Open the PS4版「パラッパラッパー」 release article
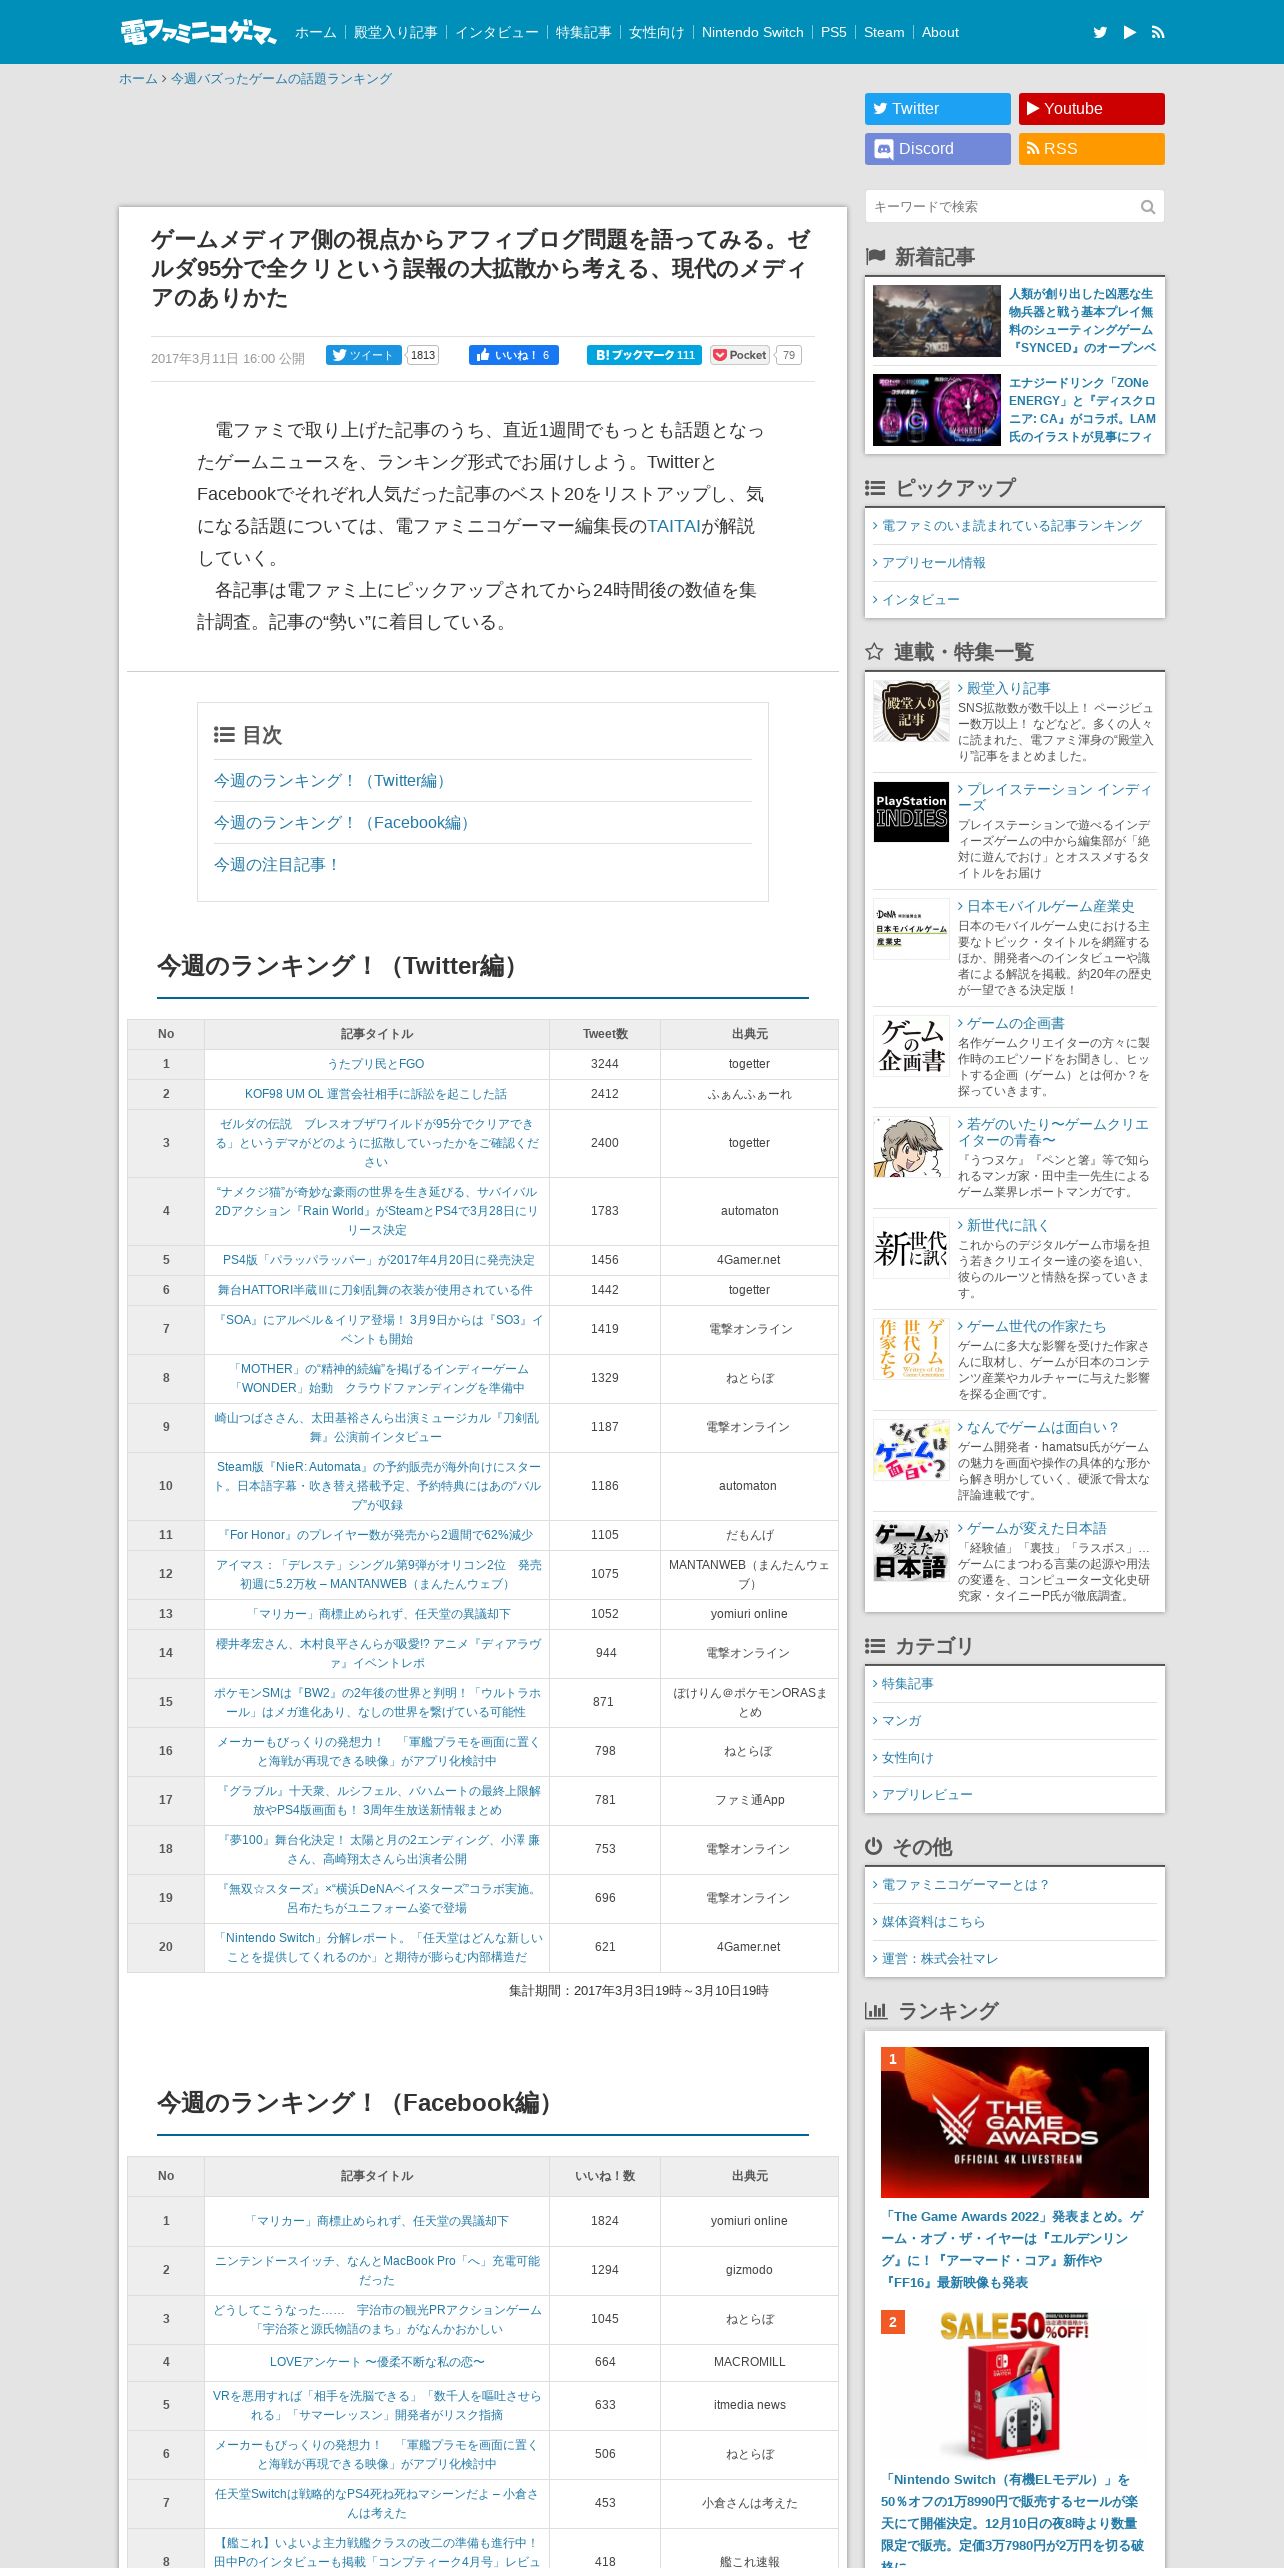The image size is (1284, 2568). (378, 1260)
